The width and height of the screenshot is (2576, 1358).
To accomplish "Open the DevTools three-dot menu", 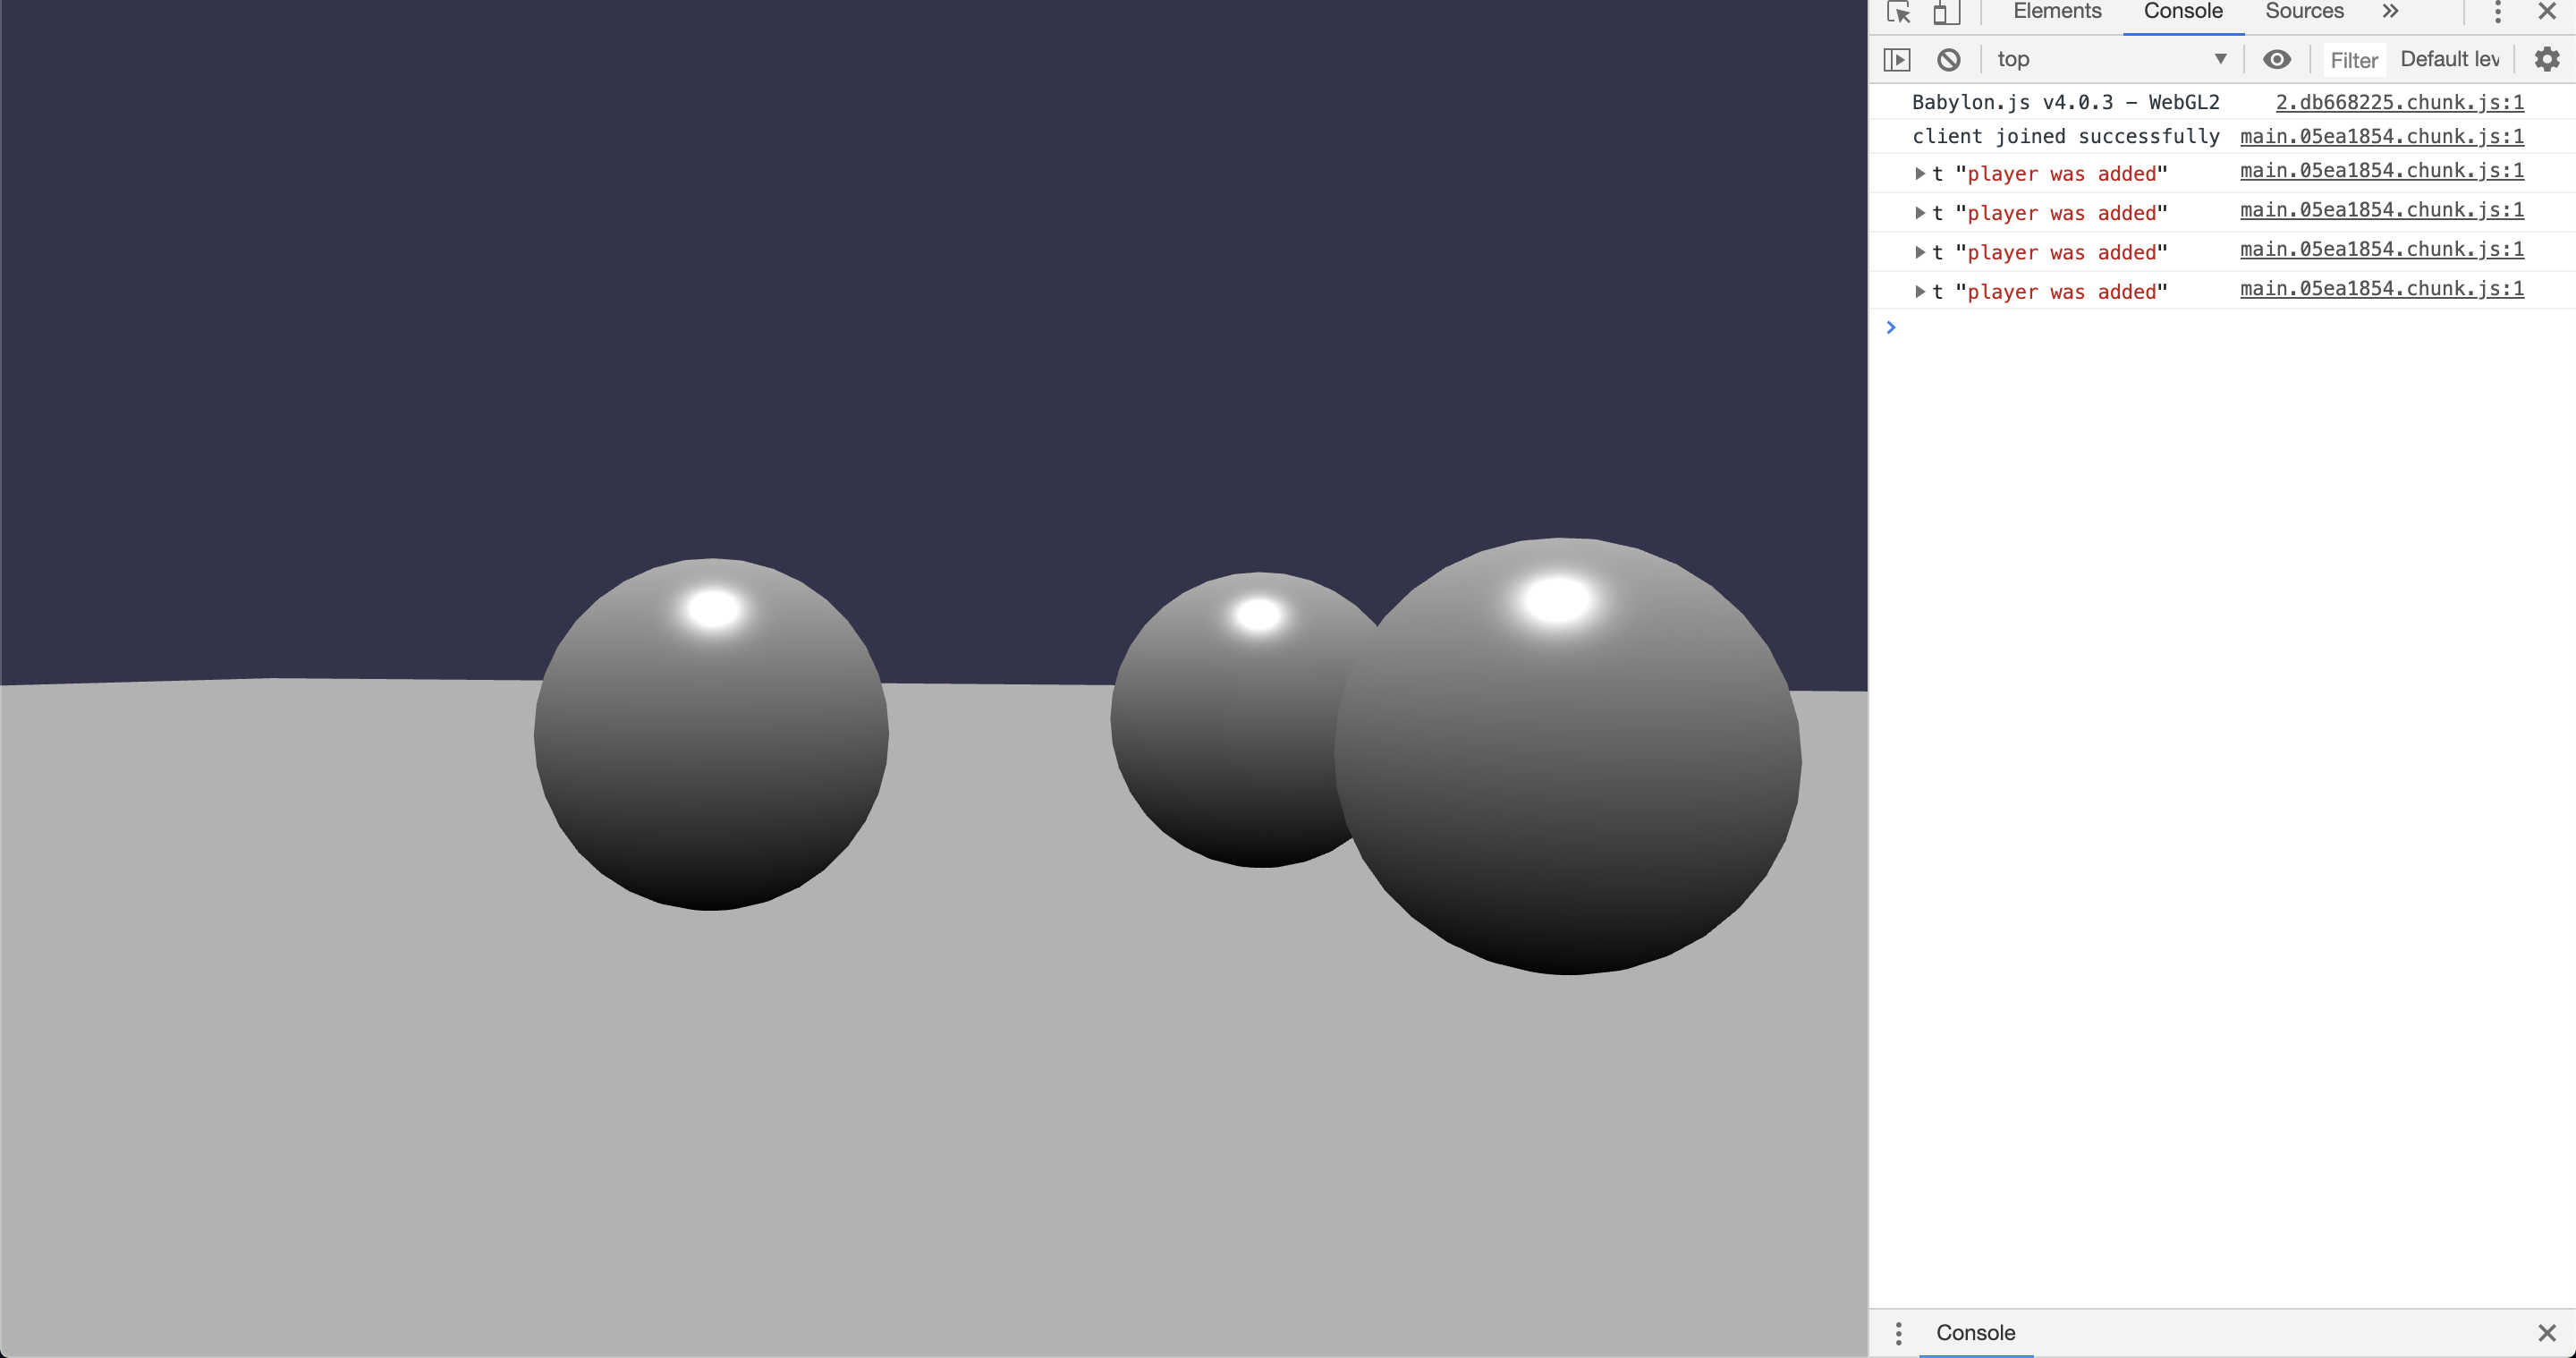I will [2497, 12].
